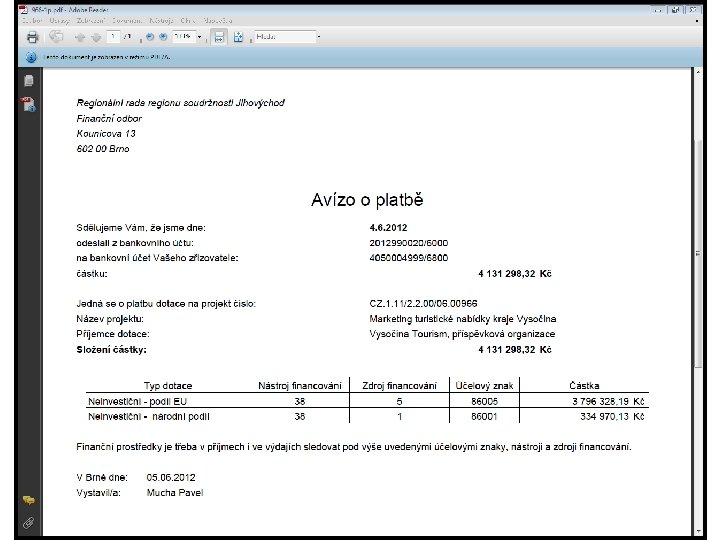Click the Print icon in the toolbar
The width and height of the screenshot is (720, 540).
(x=32, y=37)
